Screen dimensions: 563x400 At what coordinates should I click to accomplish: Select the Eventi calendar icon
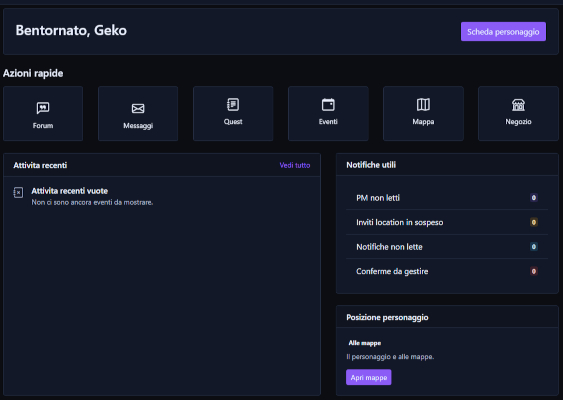coord(328,104)
